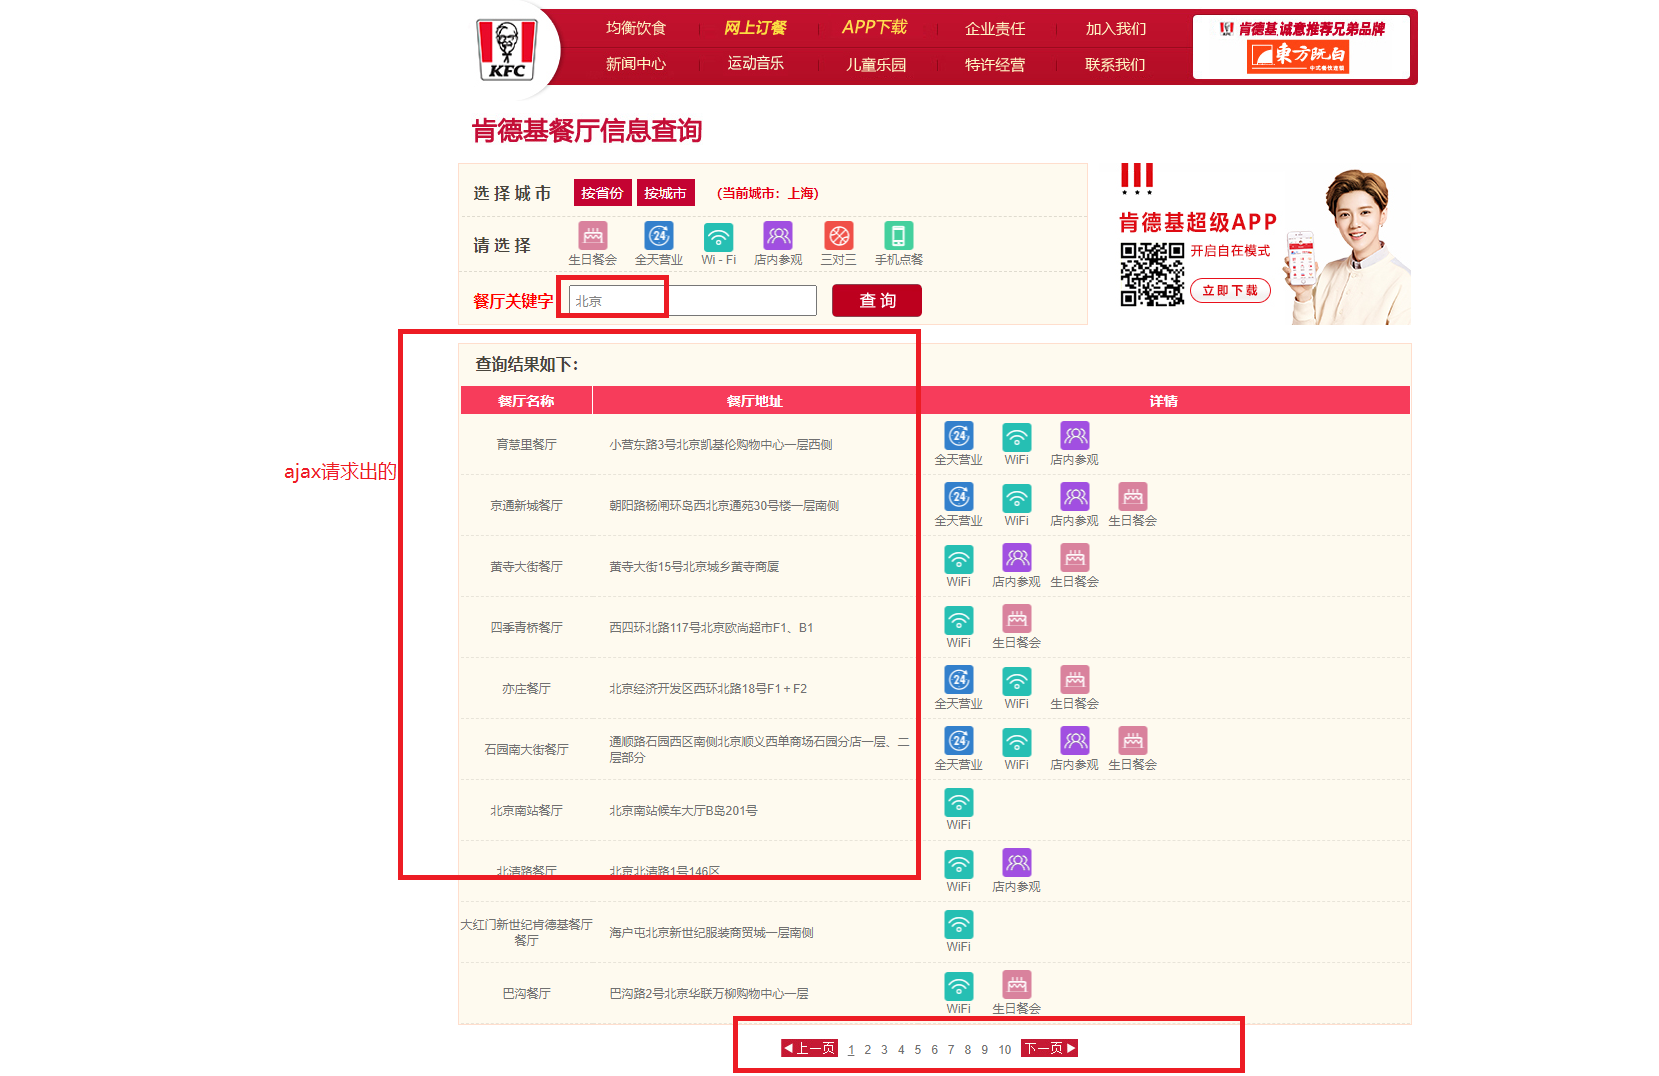
Task: Click WiFi icon in 四季青桥餐厅 row
Action: [x=959, y=619]
